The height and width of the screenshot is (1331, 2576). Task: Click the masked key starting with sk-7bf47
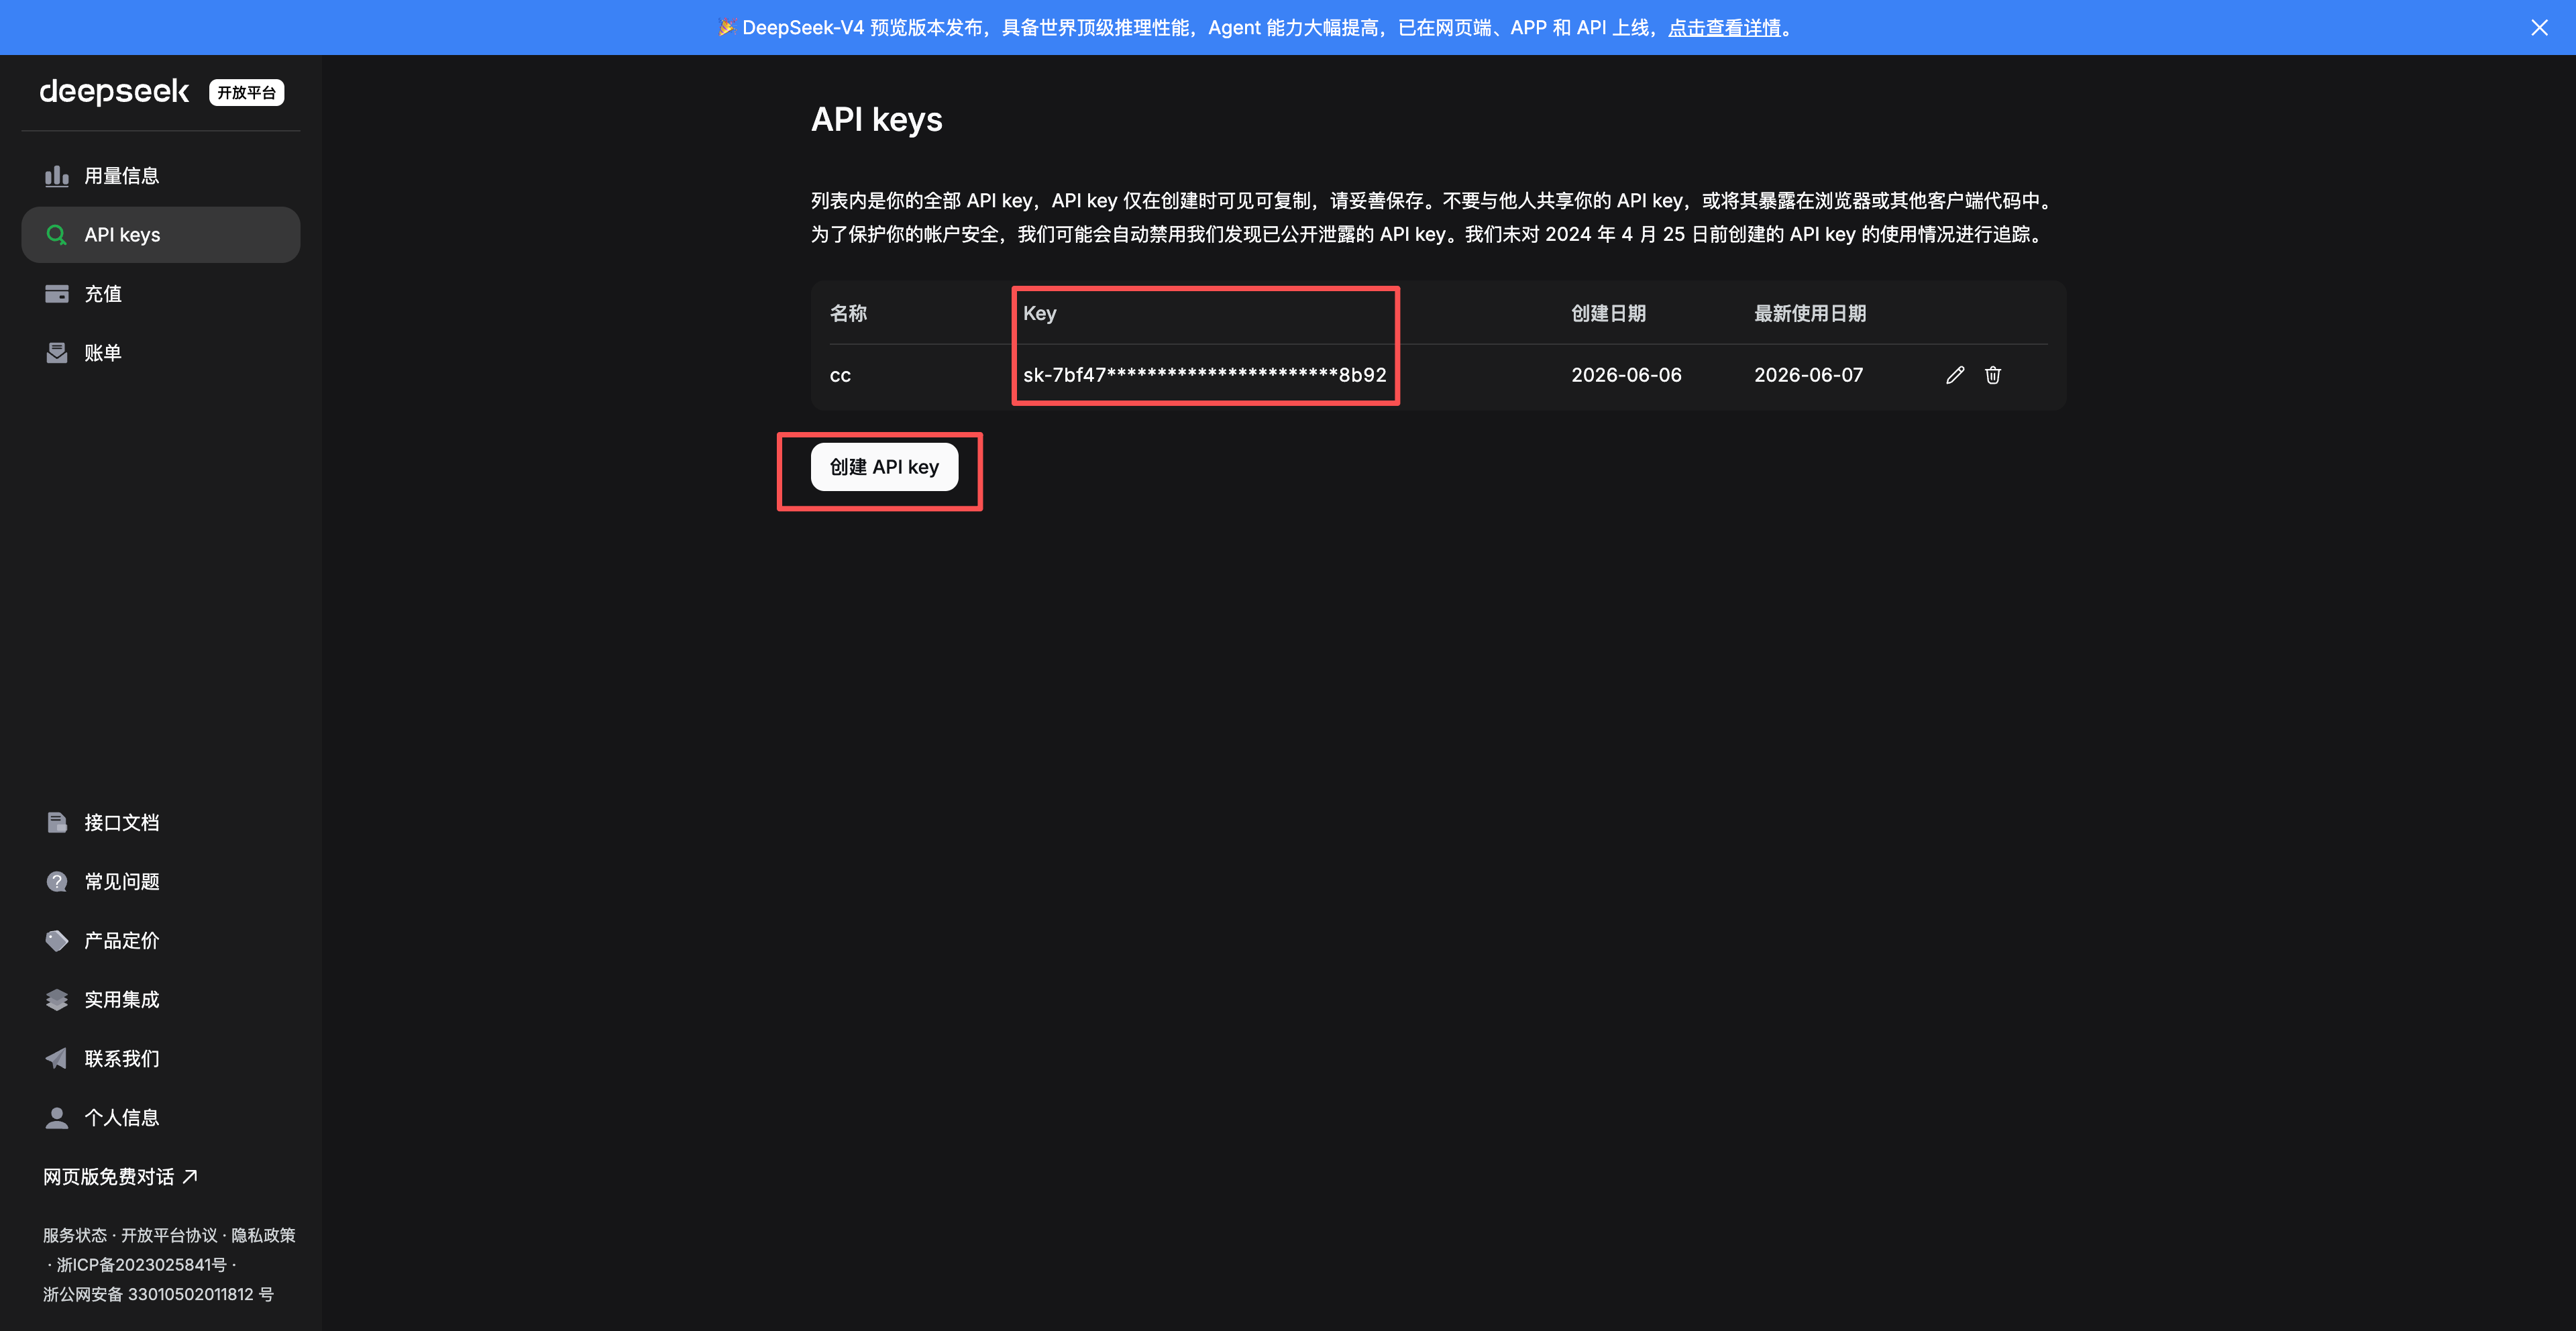point(1205,375)
